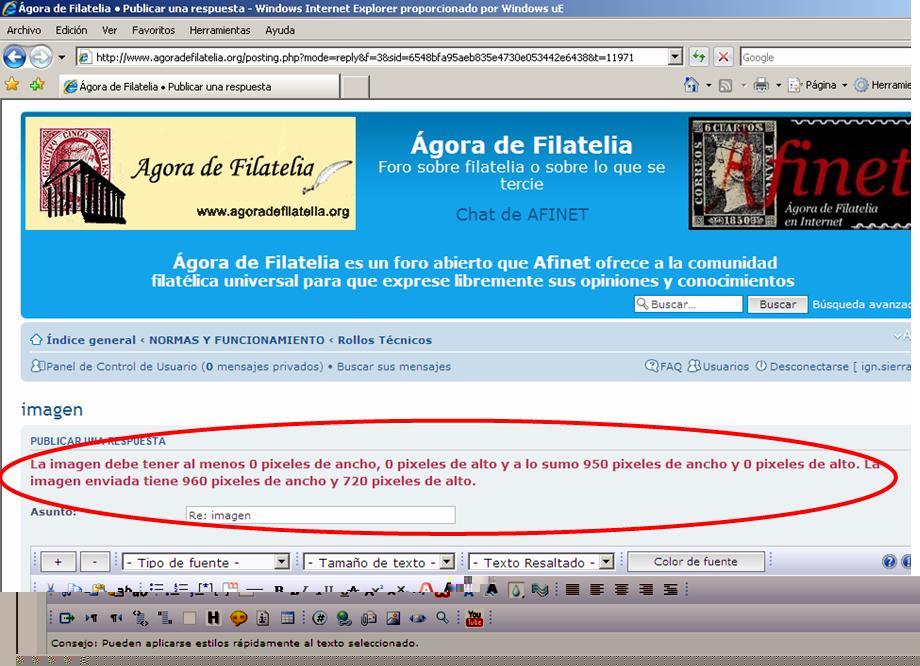Expand the Home icon dropdown arrow

pyautogui.click(x=708, y=86)
